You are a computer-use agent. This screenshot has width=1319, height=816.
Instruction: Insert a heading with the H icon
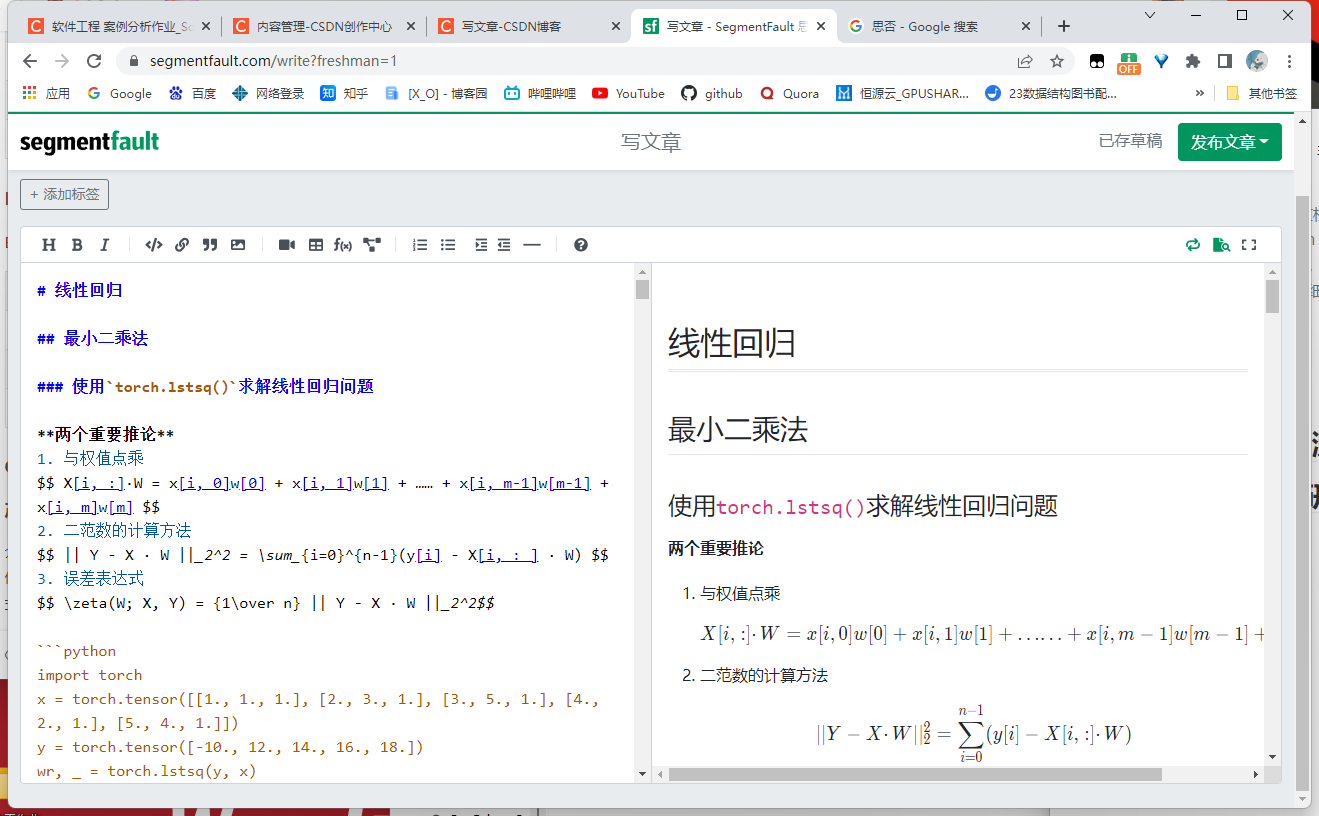click(x=48, y=245)
